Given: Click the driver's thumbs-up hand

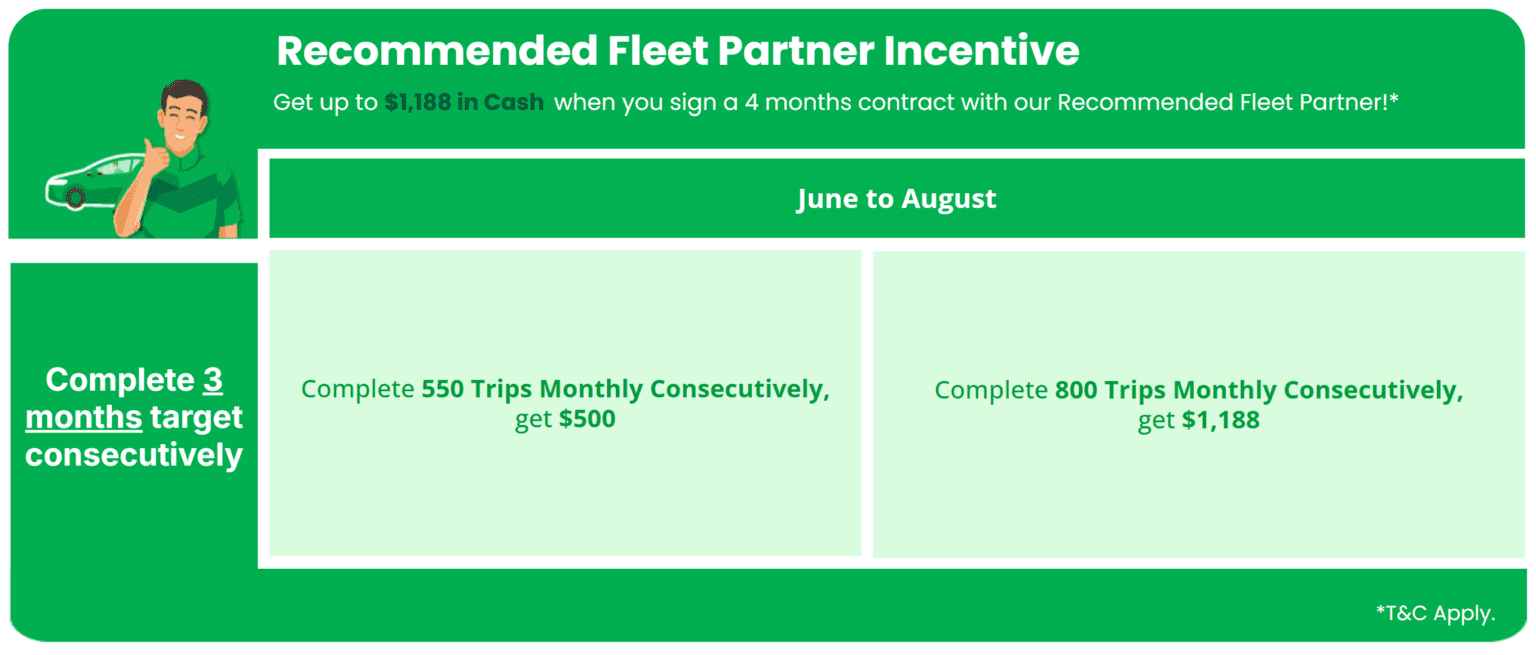Looking at the screenshot, I should pos(154,158).
